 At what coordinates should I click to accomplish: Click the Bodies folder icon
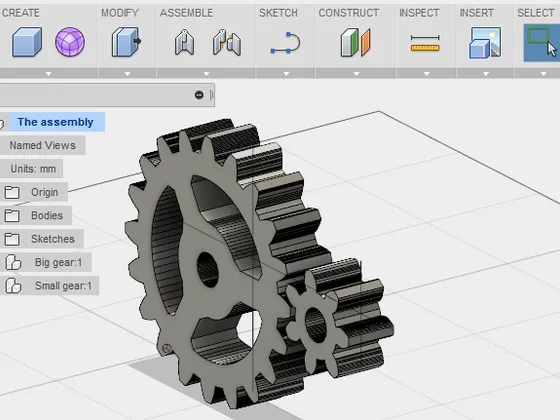tap(12, 216)
